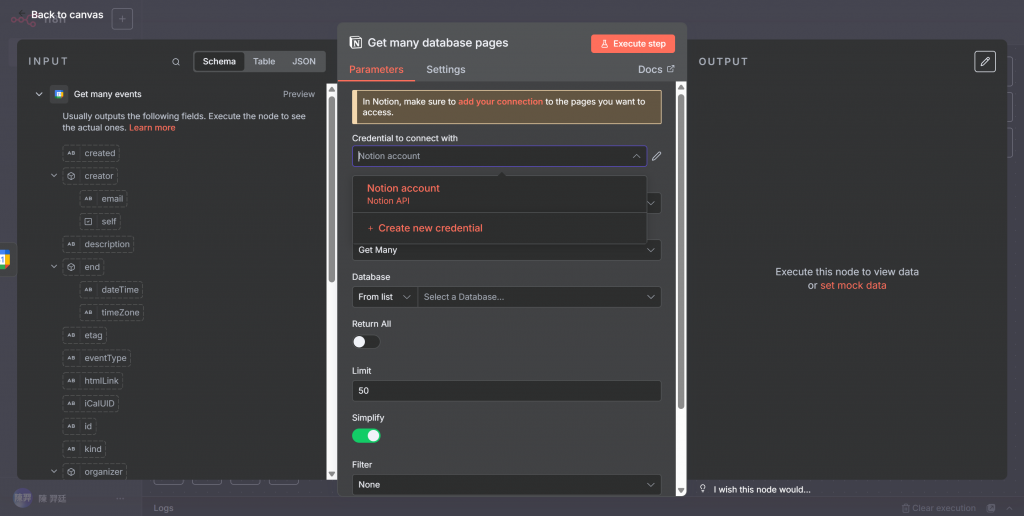Open the Filter dropdown set to None
1024x516 pixels.
click(x=506, y=485)
